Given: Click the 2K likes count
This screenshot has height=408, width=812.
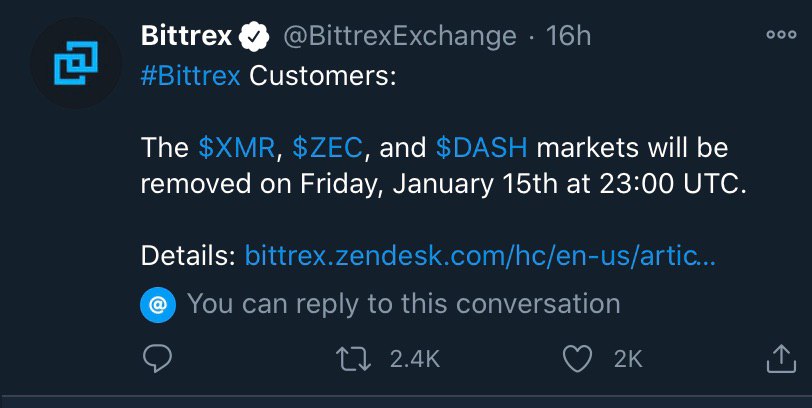Looking at the screenshot, I should coord(628,359).
